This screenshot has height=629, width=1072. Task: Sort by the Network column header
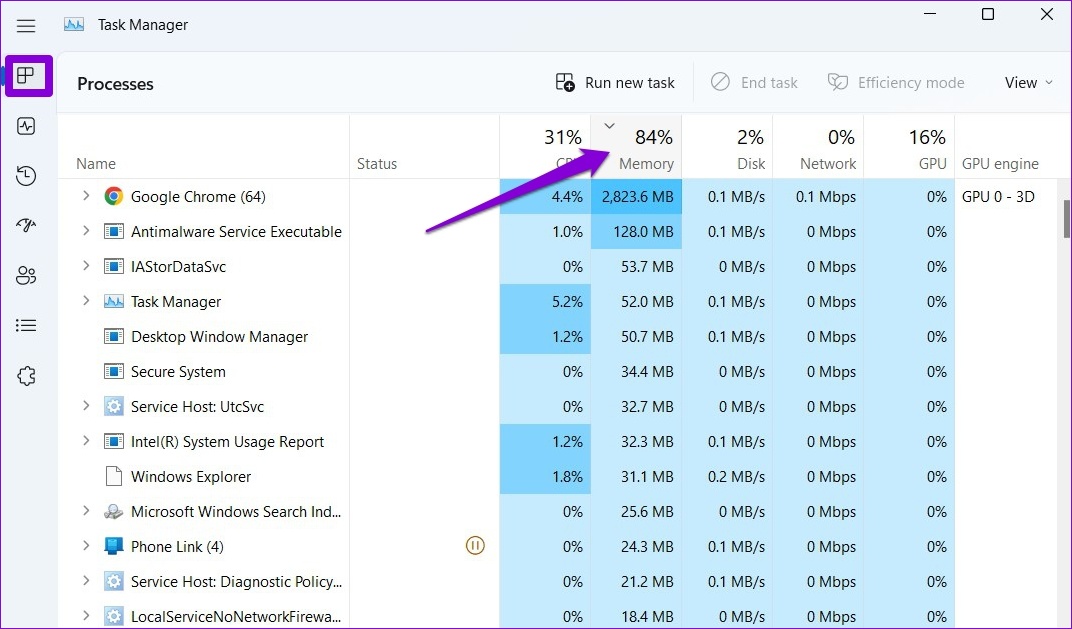[x=818, y=147]
